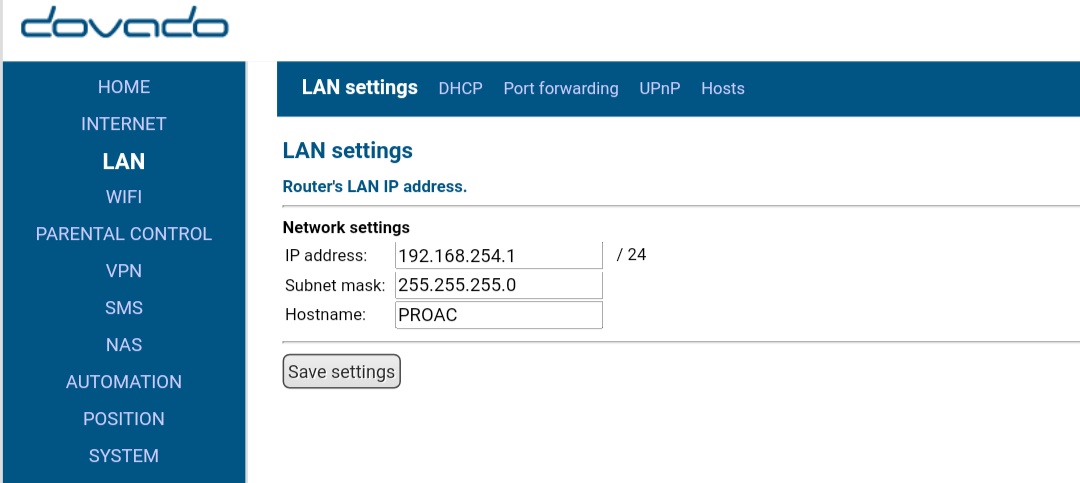The height and width of the screenshot is (483, 1080).
Task: Open the HOME sidebar section
Action: pyautogui.click(x=124, y=87)
